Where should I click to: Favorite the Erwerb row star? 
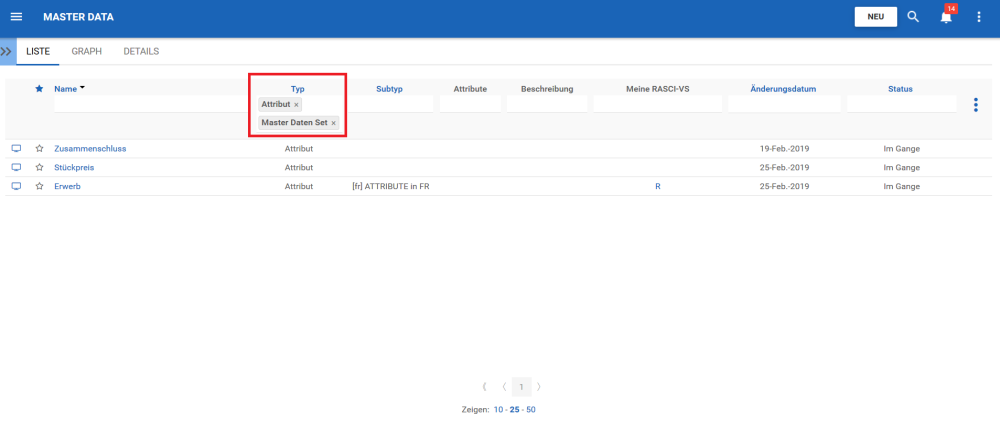click(x=40, y=186)
